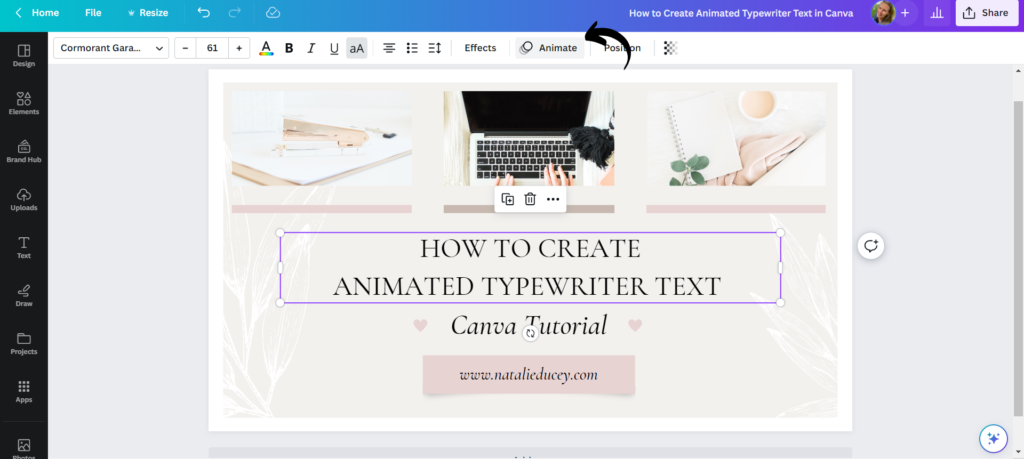Apply bulleted list formatting
This screenshot has height=459, width=1024.
pos(412,48)
